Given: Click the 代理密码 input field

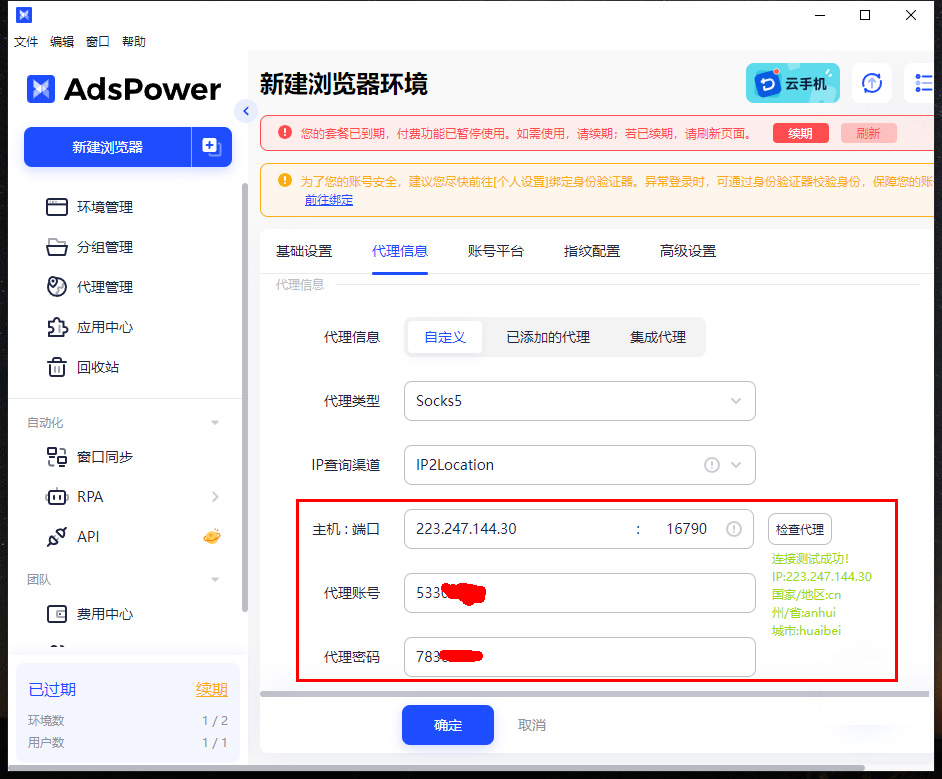Looking at the screenshot, I should pos(580,657).
